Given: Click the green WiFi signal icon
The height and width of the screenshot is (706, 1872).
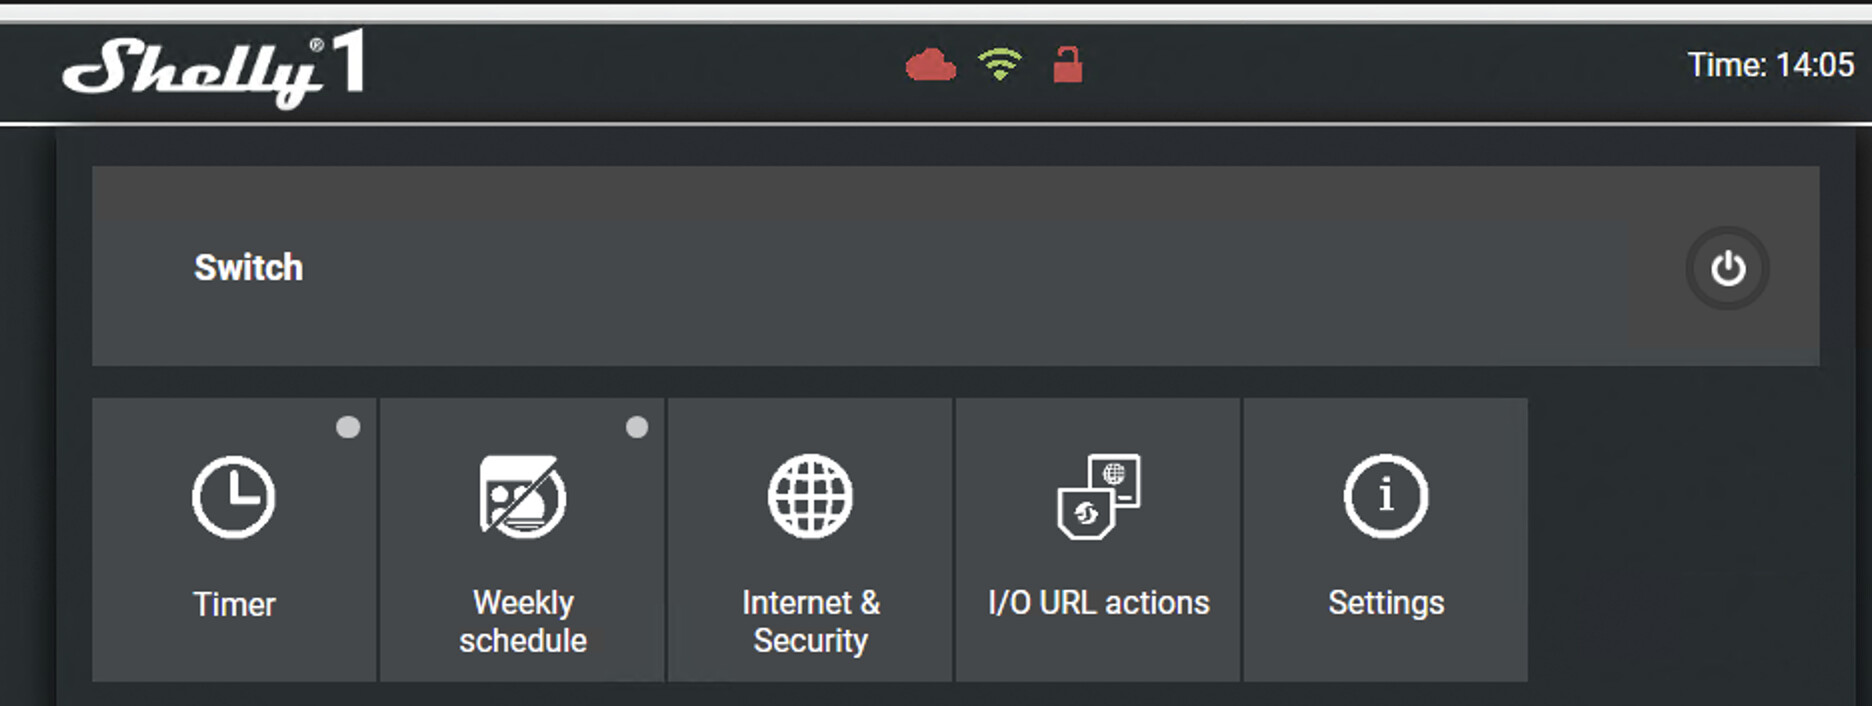Looking at the screenshot, I should [x=1000, y=64].
